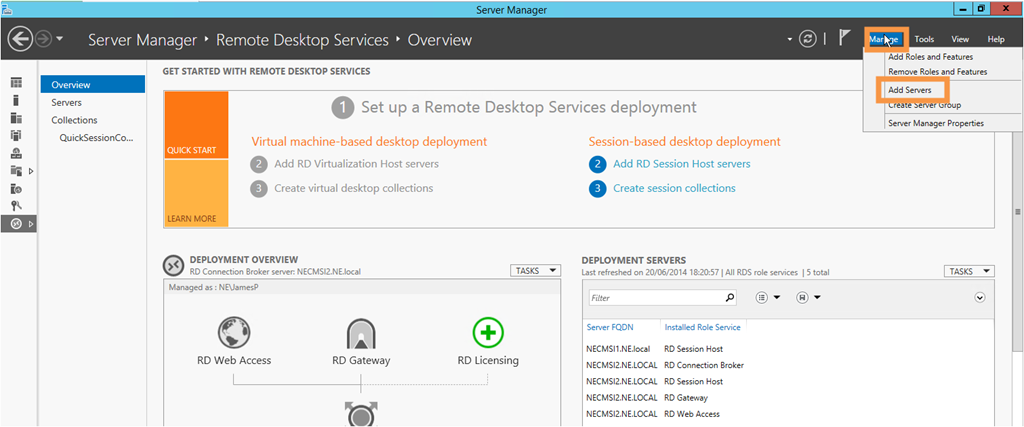The image size is (1024, 427).
Task: Select the NECMSI2.NE.LOCAL RD Web Access row
Action: pos(788,415)
